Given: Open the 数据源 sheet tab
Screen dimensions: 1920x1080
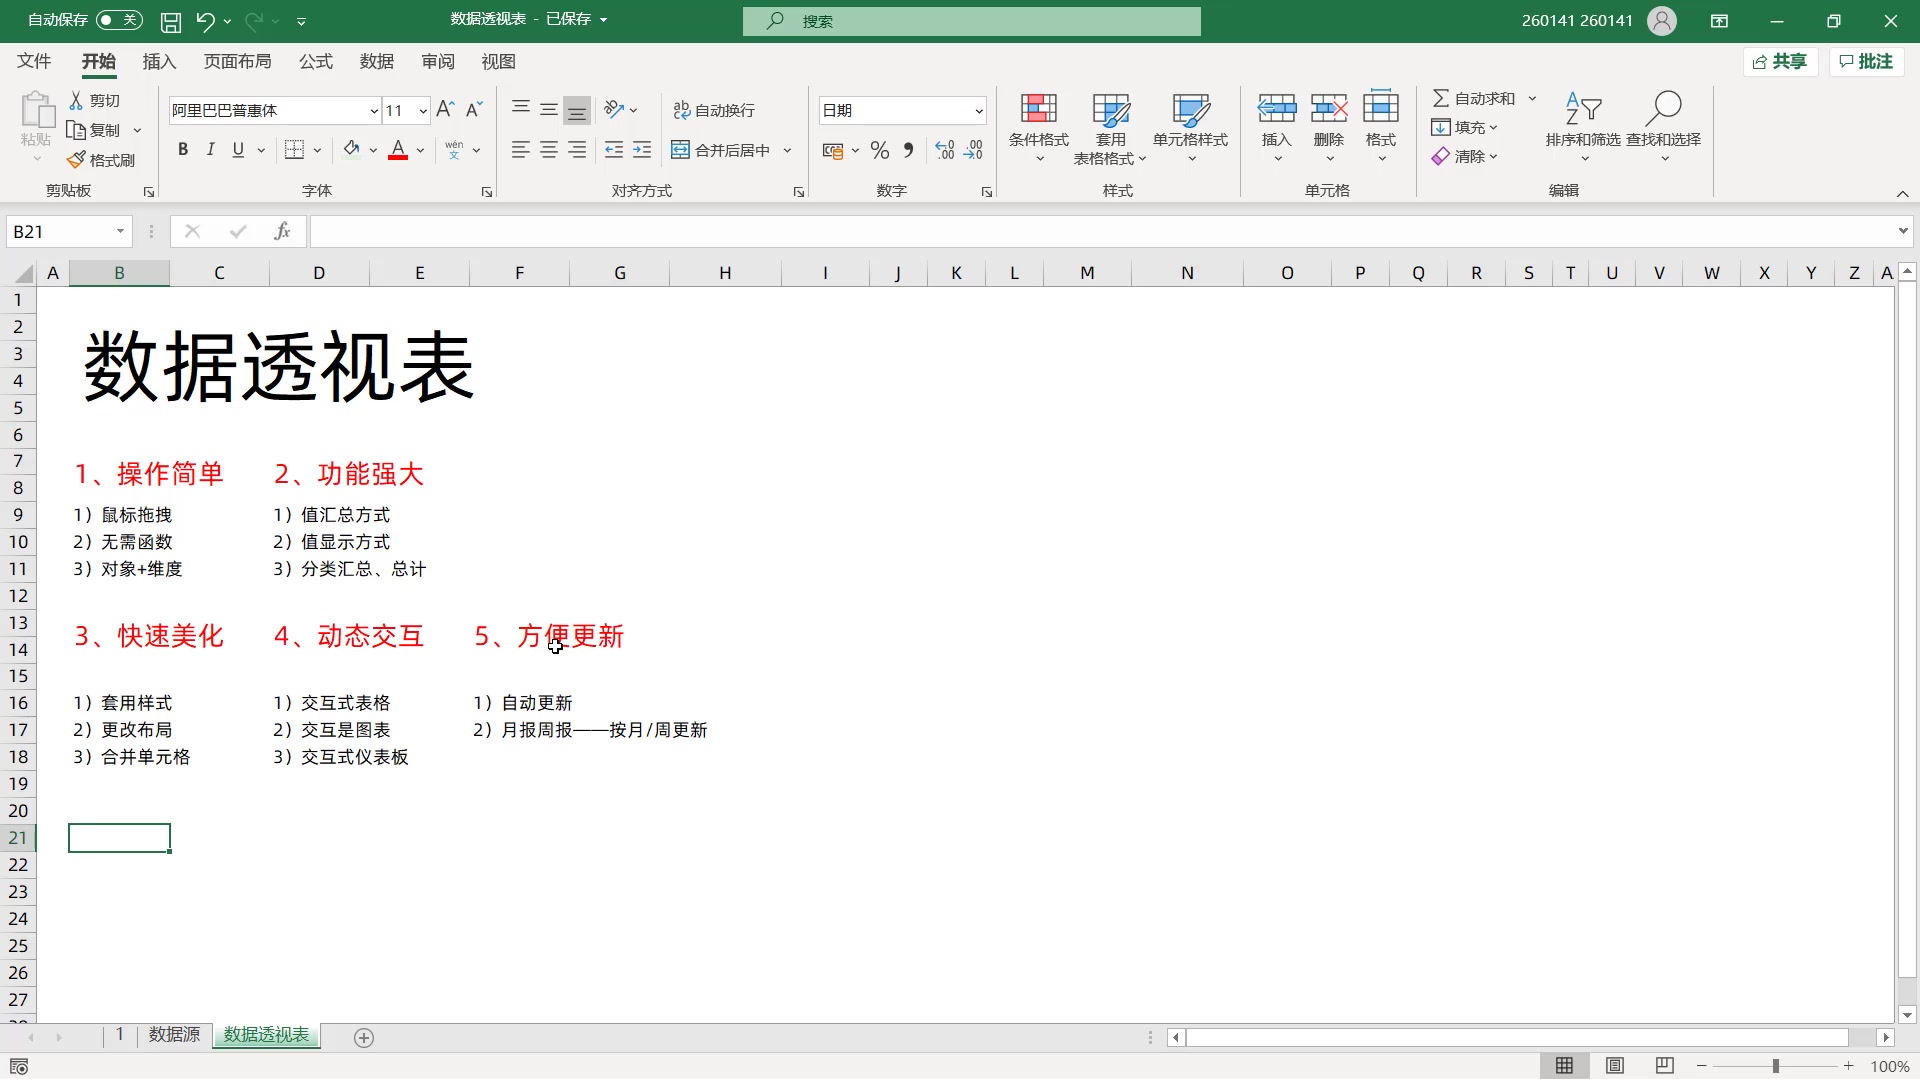Looking at the screenshot, I should [x=174, y=1035].
